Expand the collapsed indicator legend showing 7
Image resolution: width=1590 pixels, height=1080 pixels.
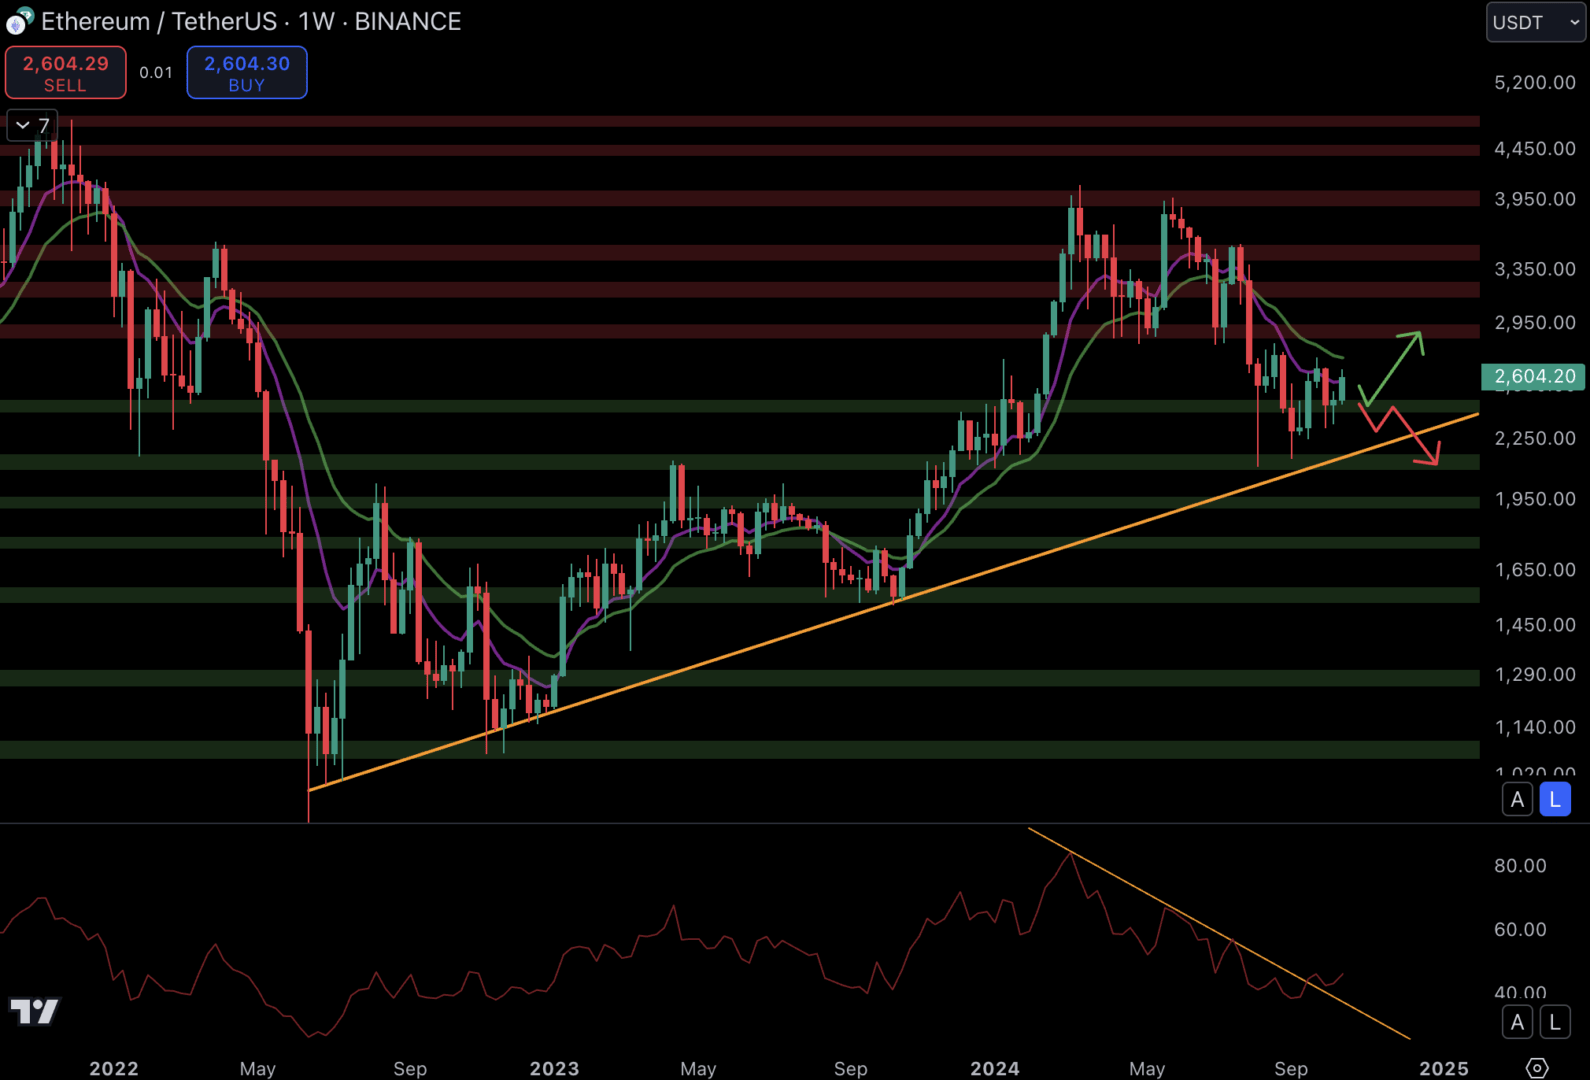32,125
